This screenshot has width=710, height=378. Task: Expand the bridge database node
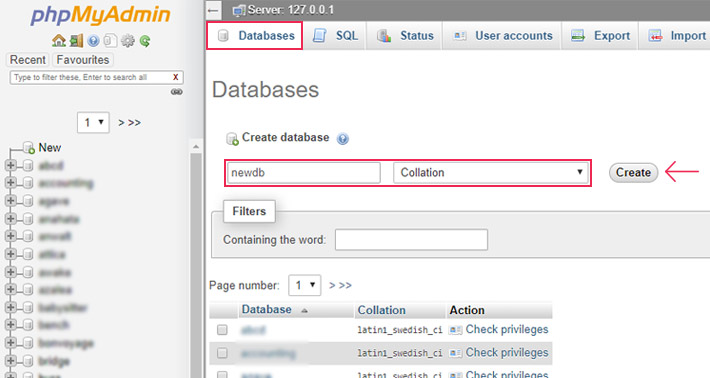coord(10,361)
